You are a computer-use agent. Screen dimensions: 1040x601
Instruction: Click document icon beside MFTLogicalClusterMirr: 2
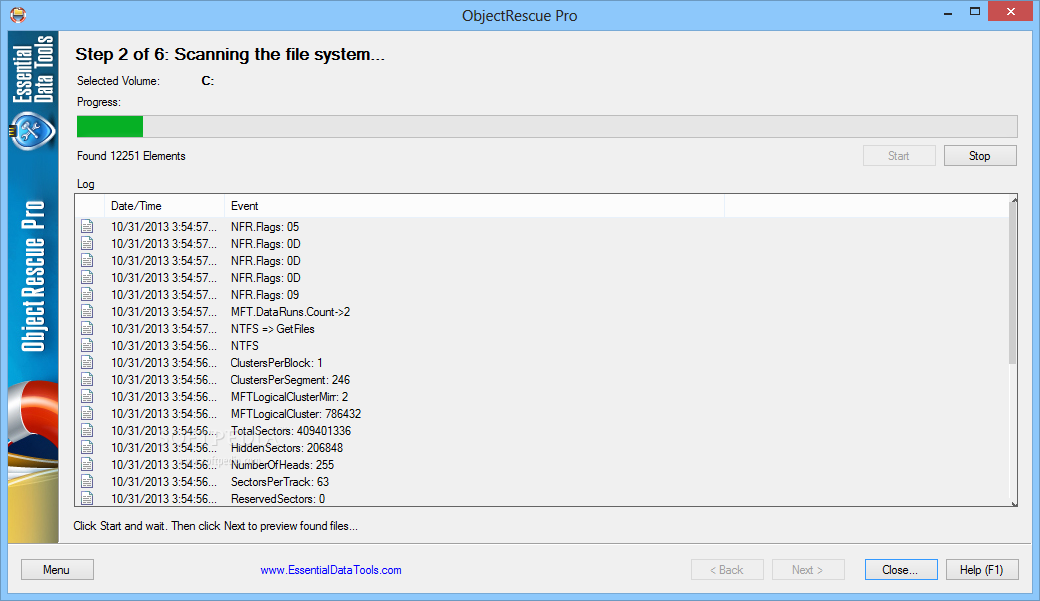click(x=87, y=397)
